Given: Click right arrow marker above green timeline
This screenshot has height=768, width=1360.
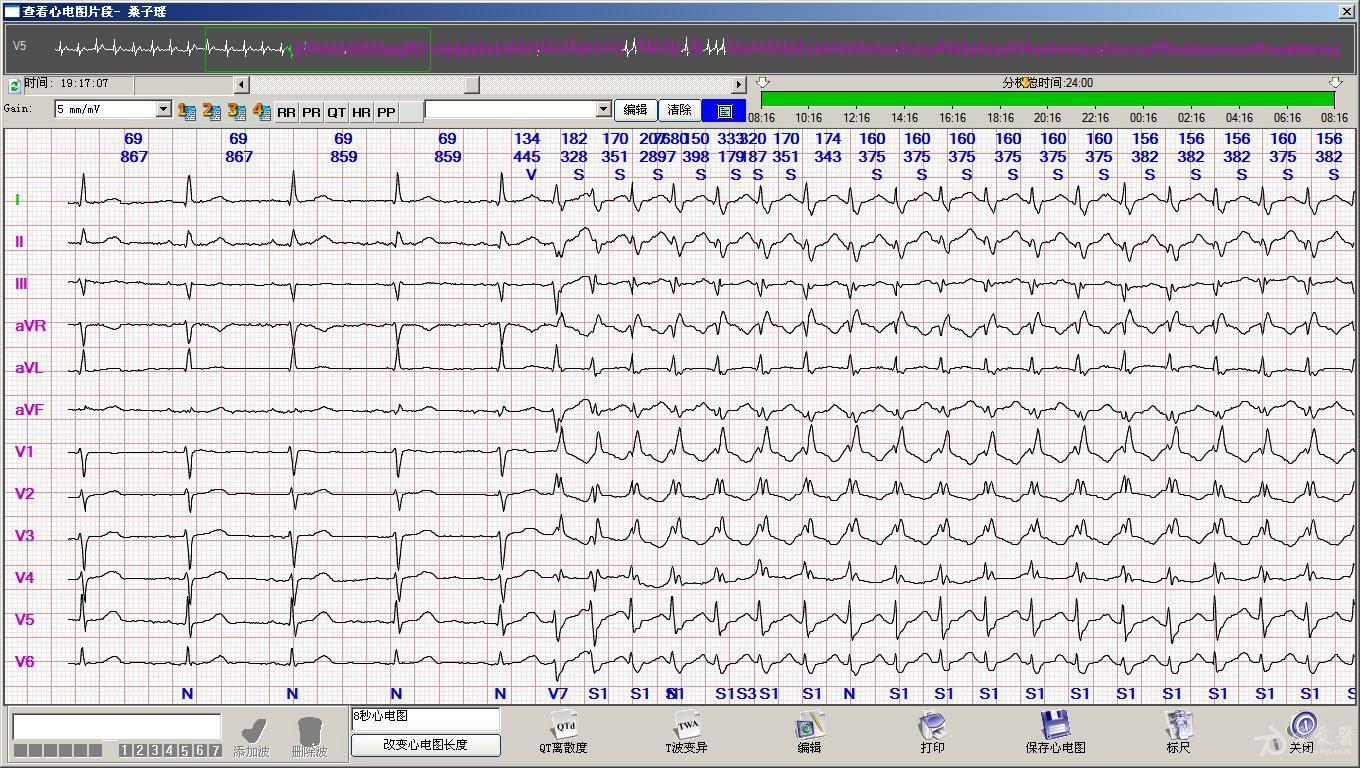Looking at the screenshot, I should (1335, 82).
